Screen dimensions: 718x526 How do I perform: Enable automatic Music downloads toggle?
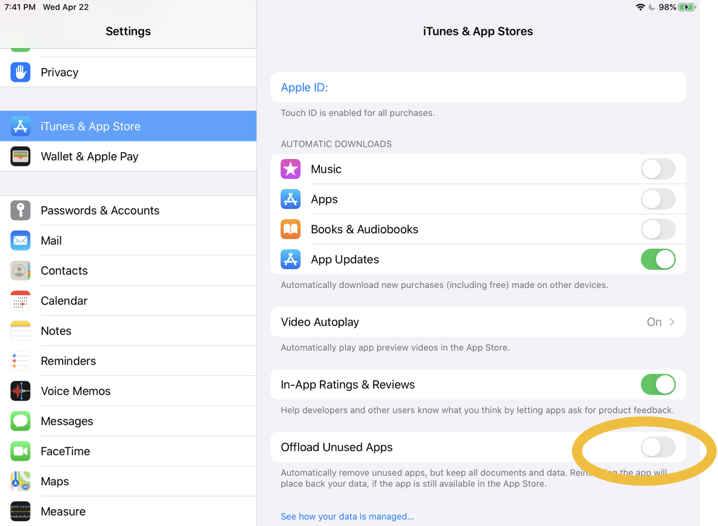coord(657,169)
